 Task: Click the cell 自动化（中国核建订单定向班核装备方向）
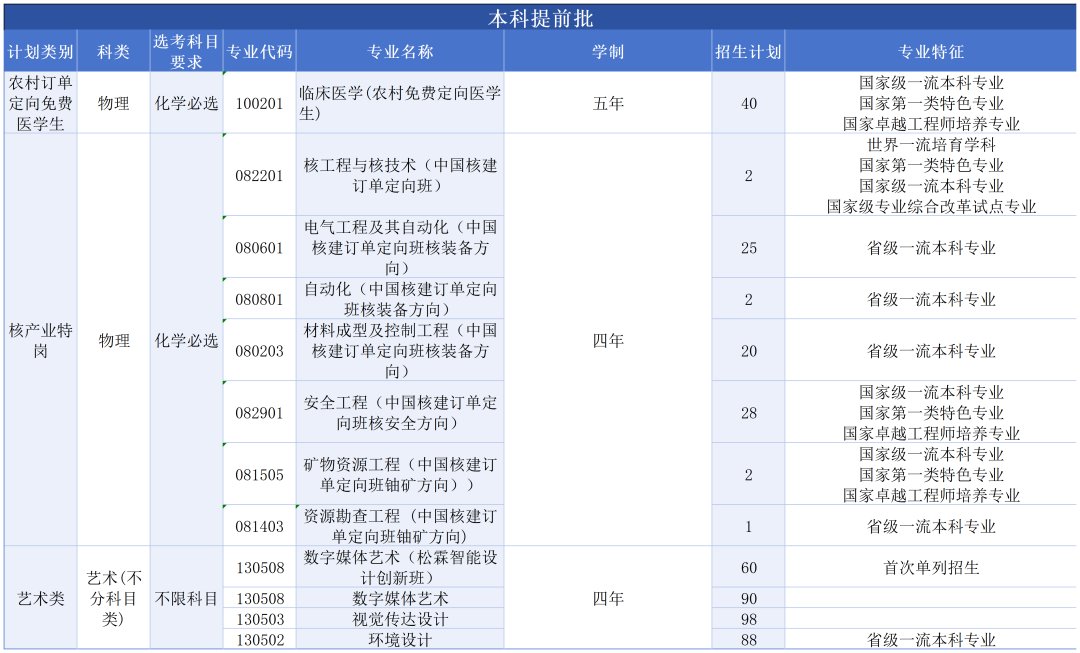tap(400, 299)
